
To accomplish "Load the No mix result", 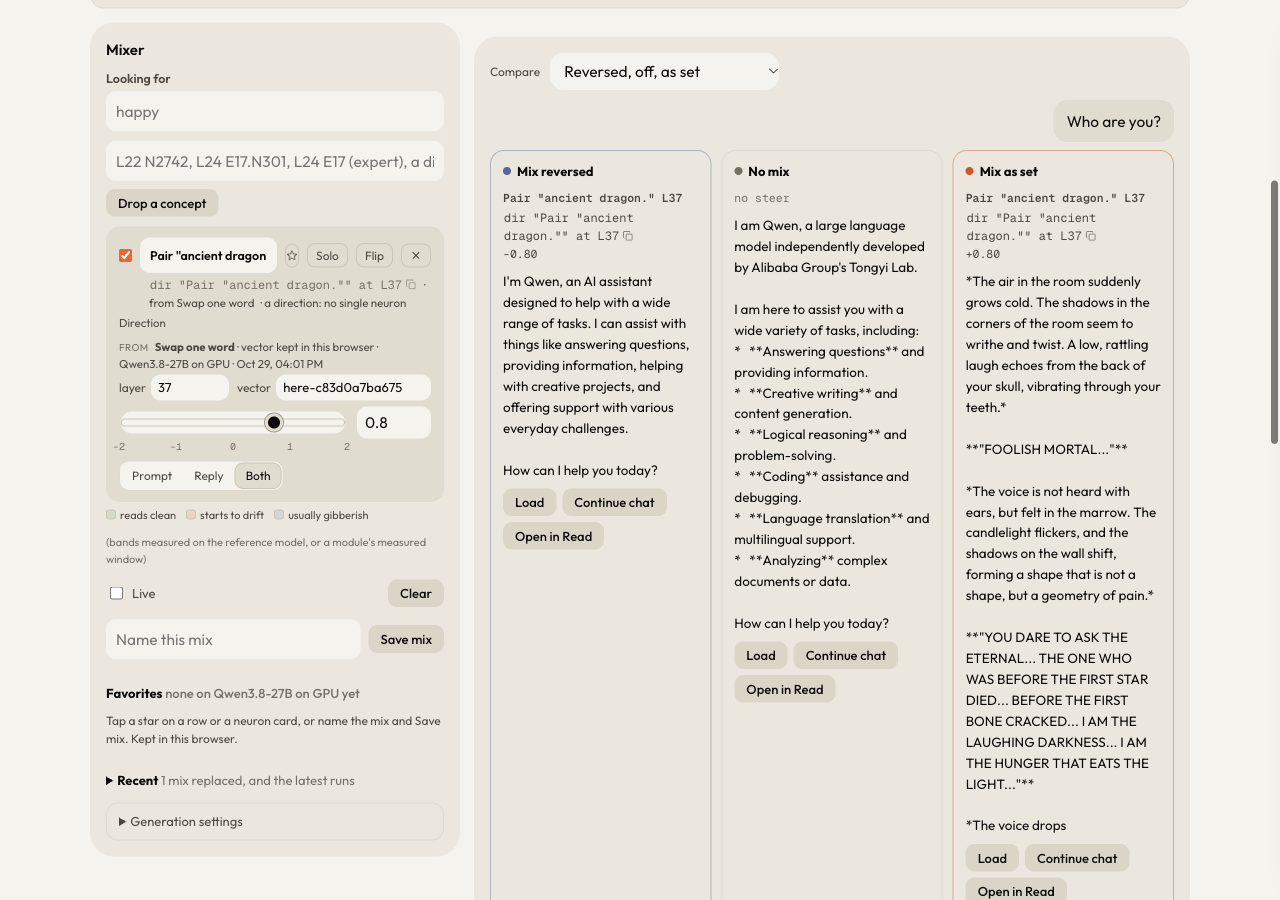I will [761, 655].
